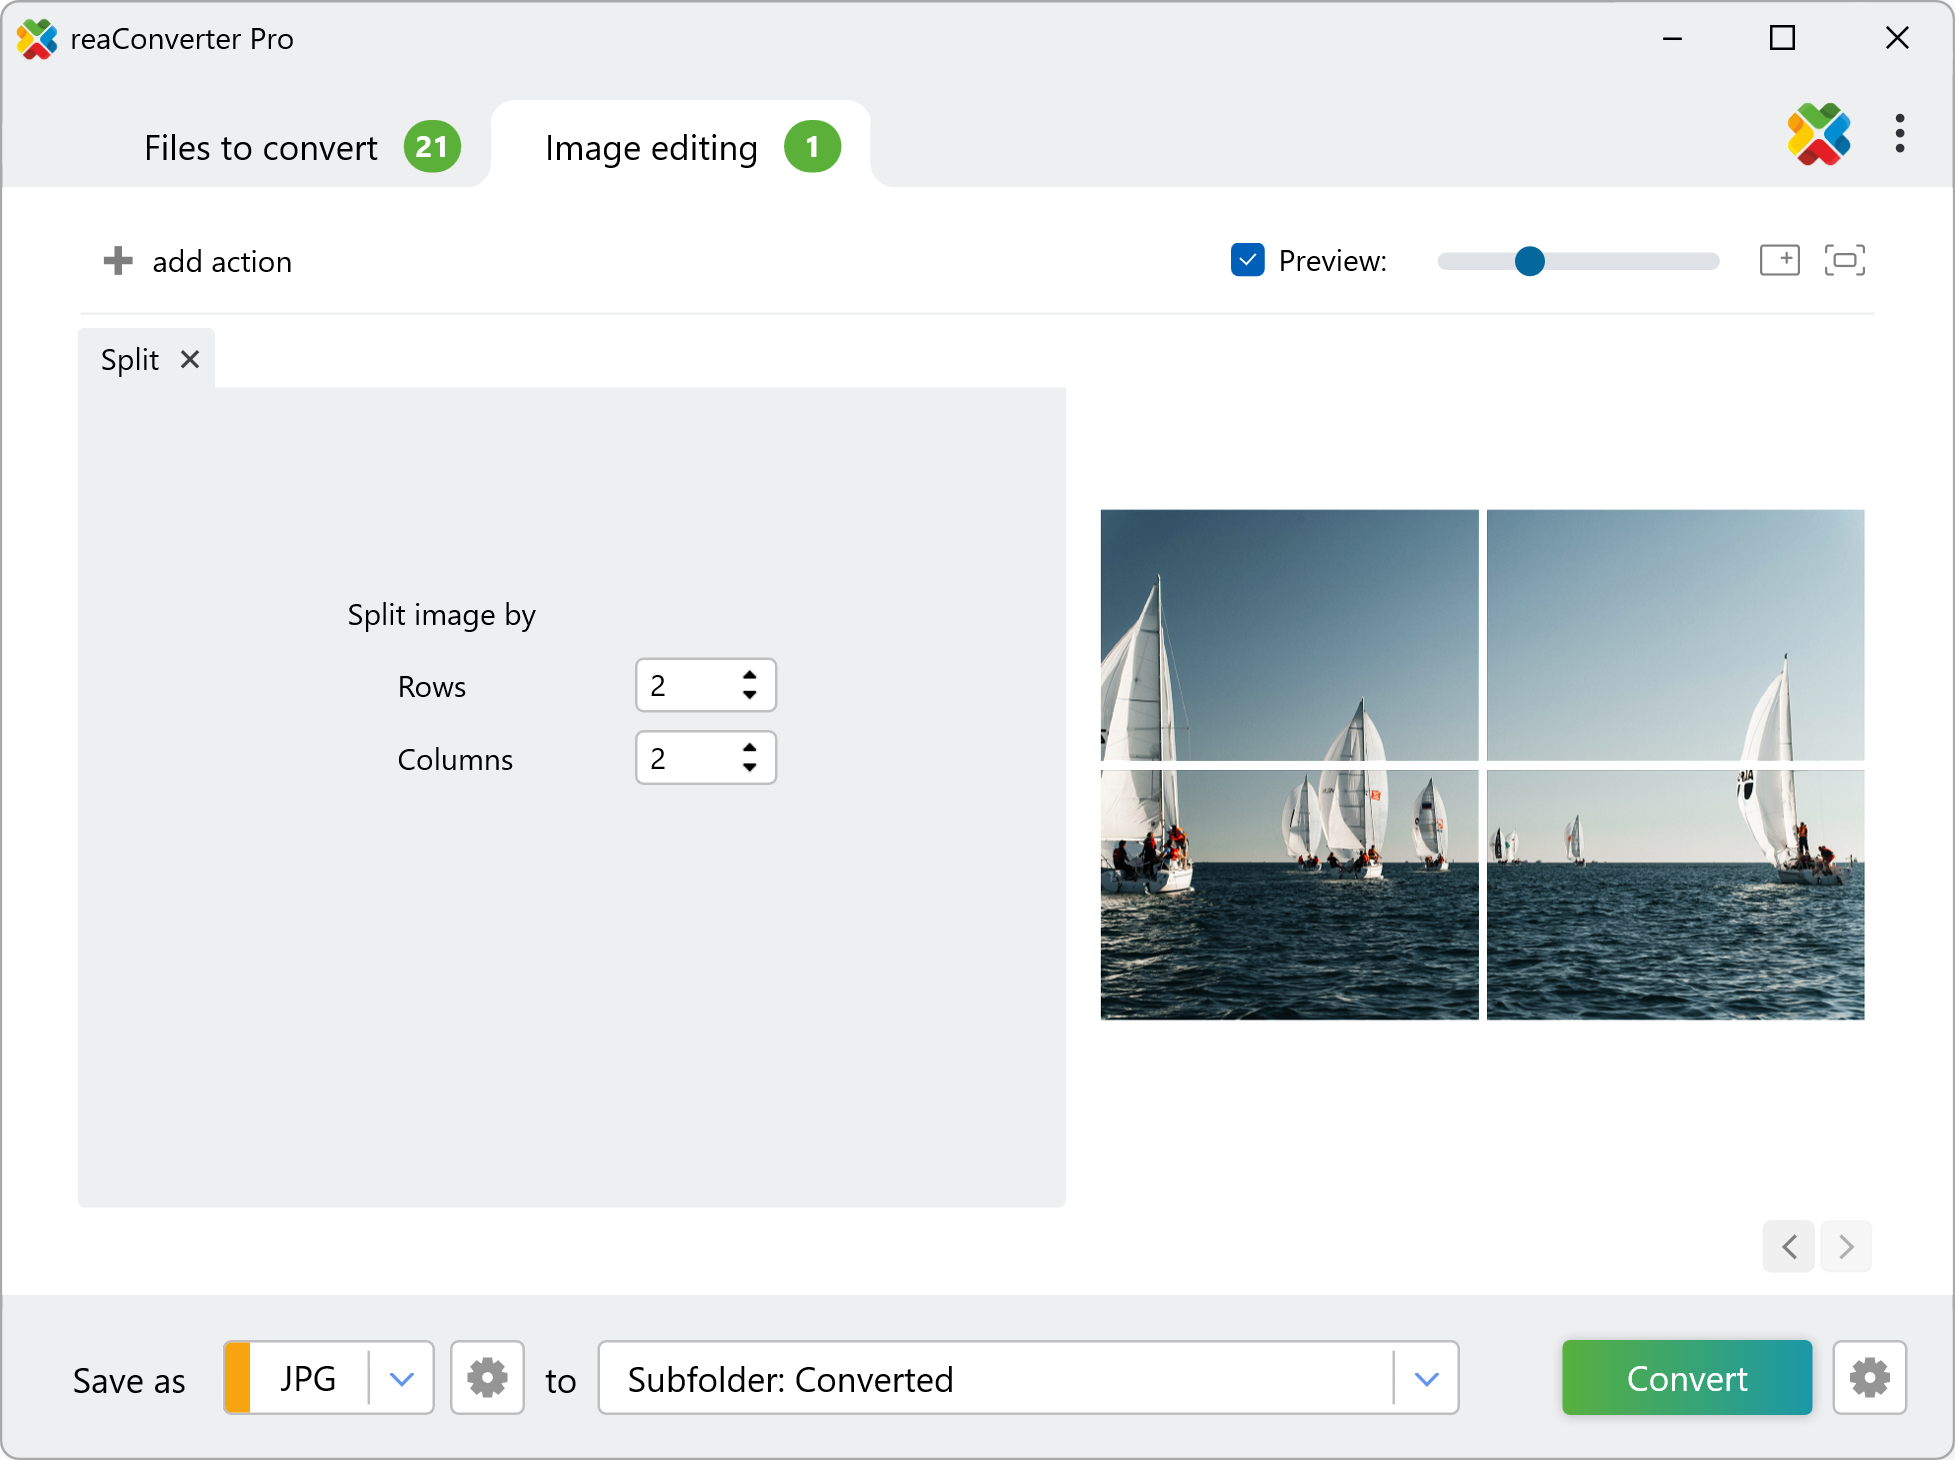Viewport: 1955px width, 1460px height.
Task: Open conversion settings gear next to Convert
Action: tap(1868, 1378)
